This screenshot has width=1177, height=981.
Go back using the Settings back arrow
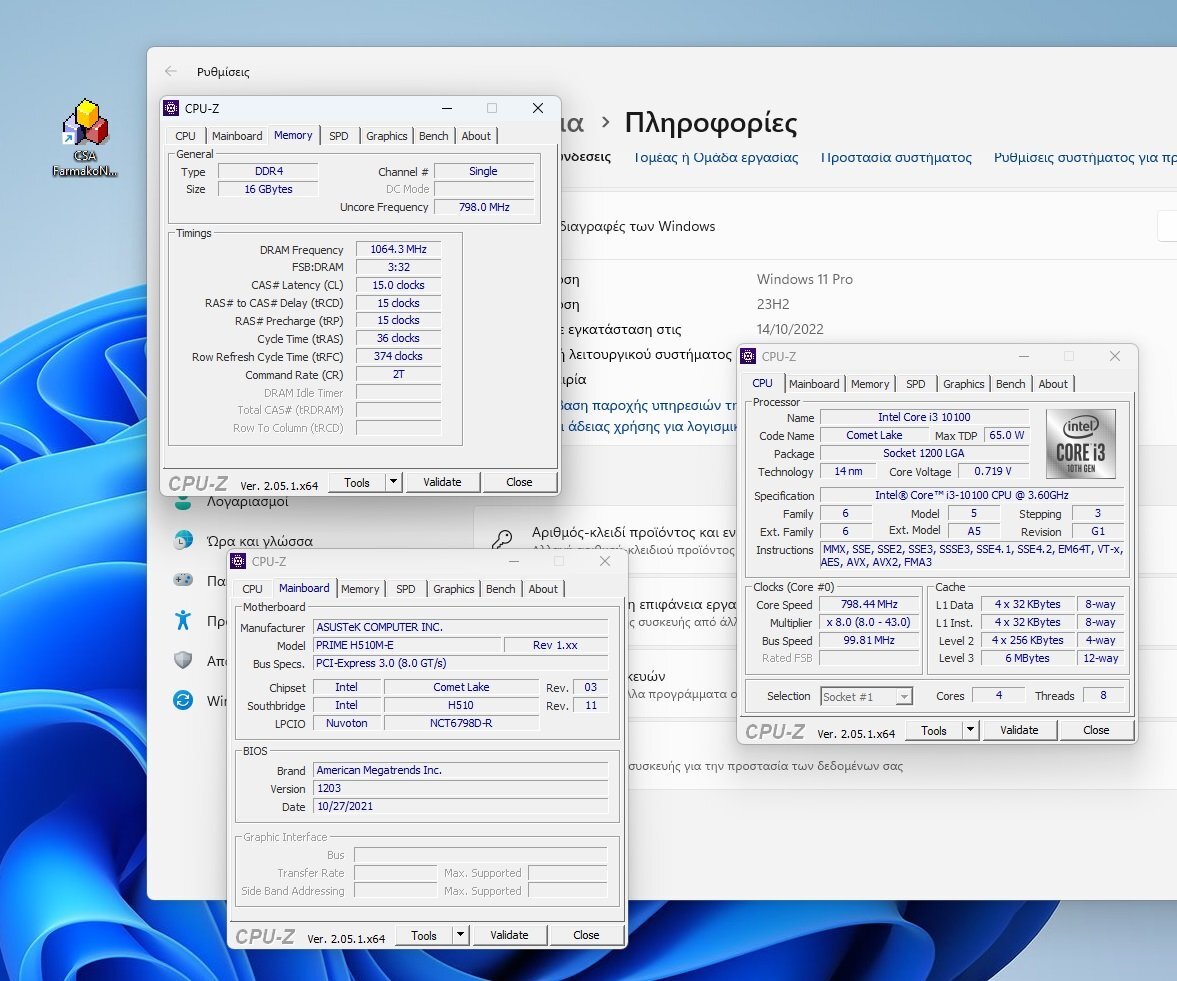[171, 71]
